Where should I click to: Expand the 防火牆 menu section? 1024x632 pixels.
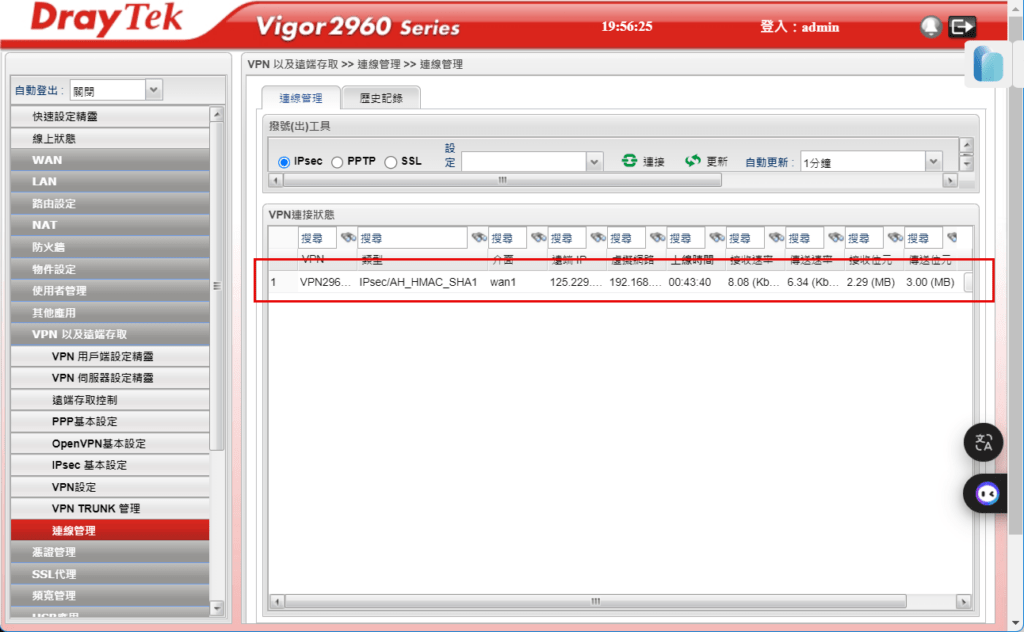tap(110, 247)
